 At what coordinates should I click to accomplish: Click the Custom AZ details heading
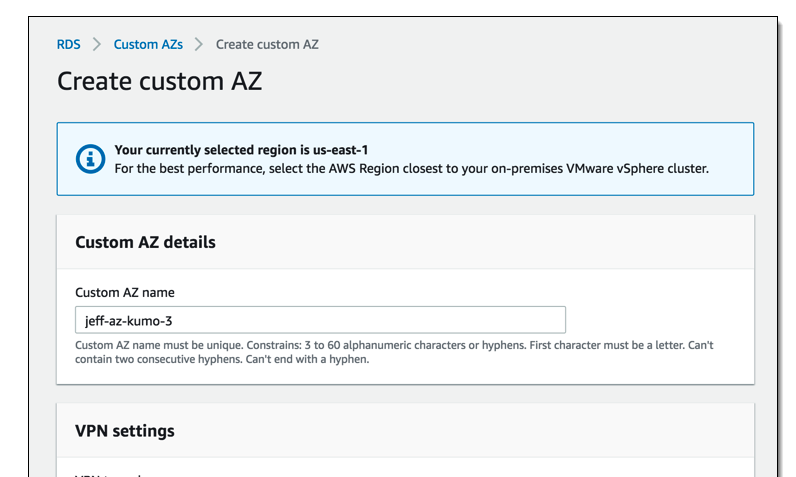tap(145, 242)
